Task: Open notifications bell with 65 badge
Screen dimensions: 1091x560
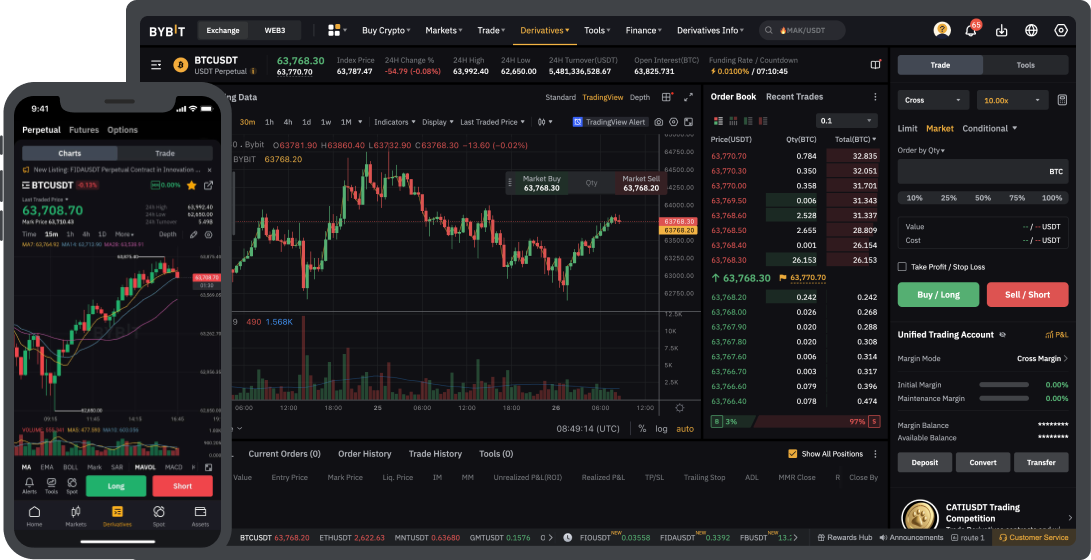Action: [x=971, y=30]
